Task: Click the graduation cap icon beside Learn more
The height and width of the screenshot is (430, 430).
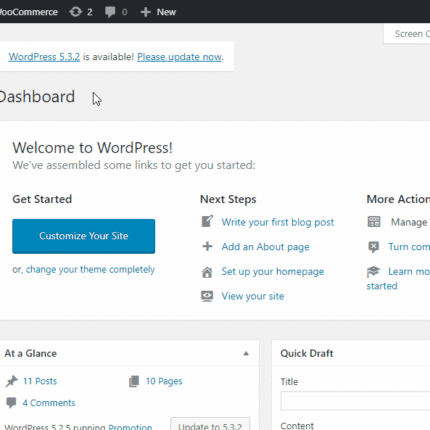Action: [x=374, y=271]
